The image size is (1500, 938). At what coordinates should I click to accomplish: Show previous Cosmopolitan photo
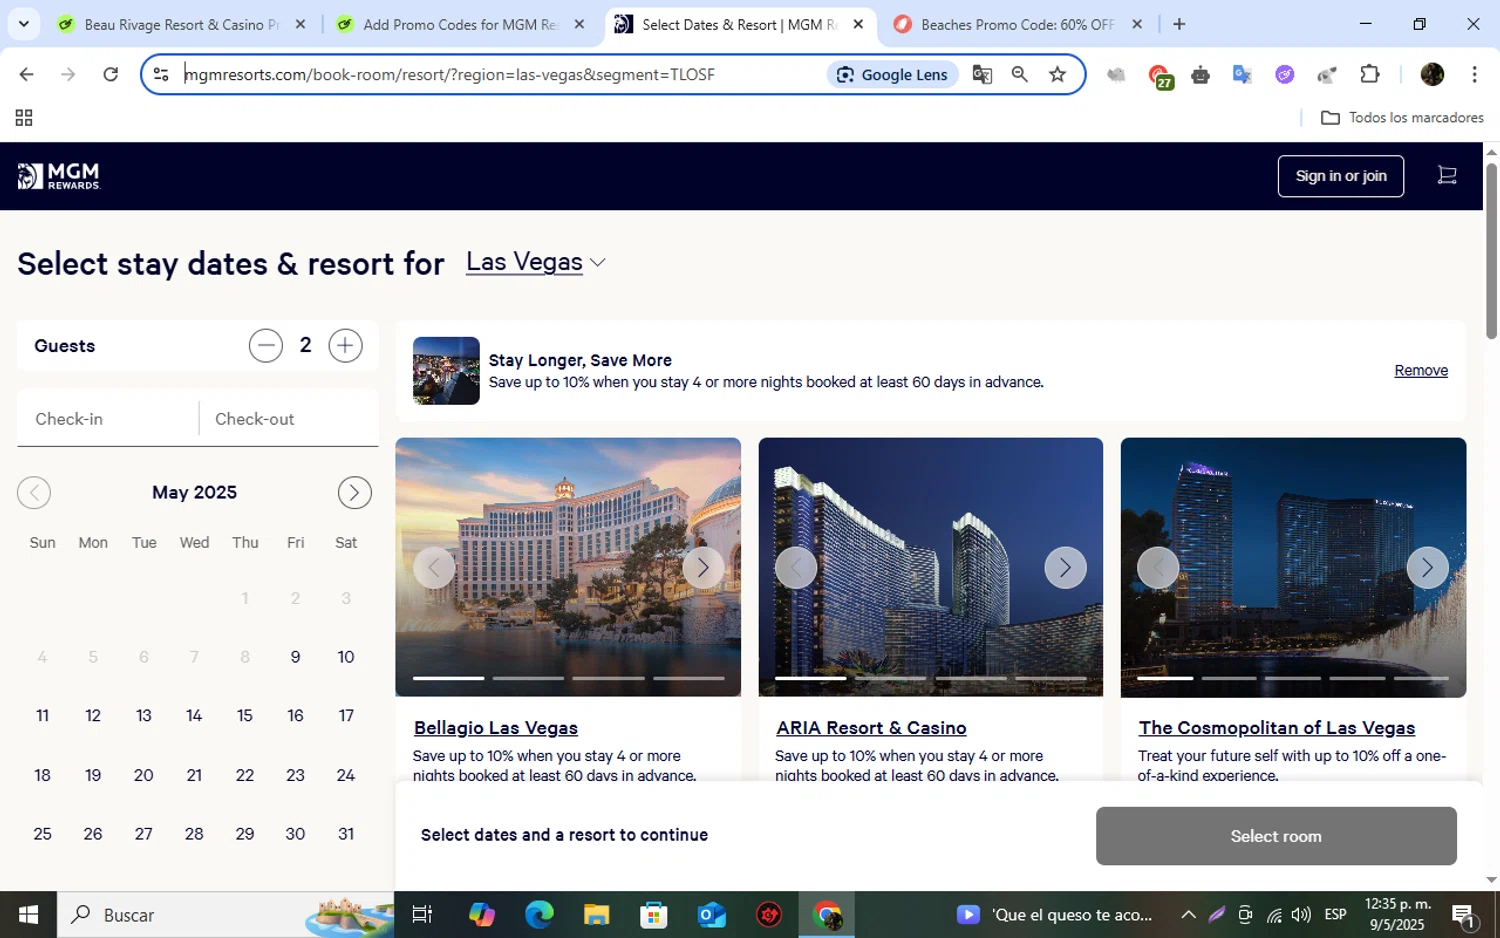pyautogui.click(x=1158, y=568)
